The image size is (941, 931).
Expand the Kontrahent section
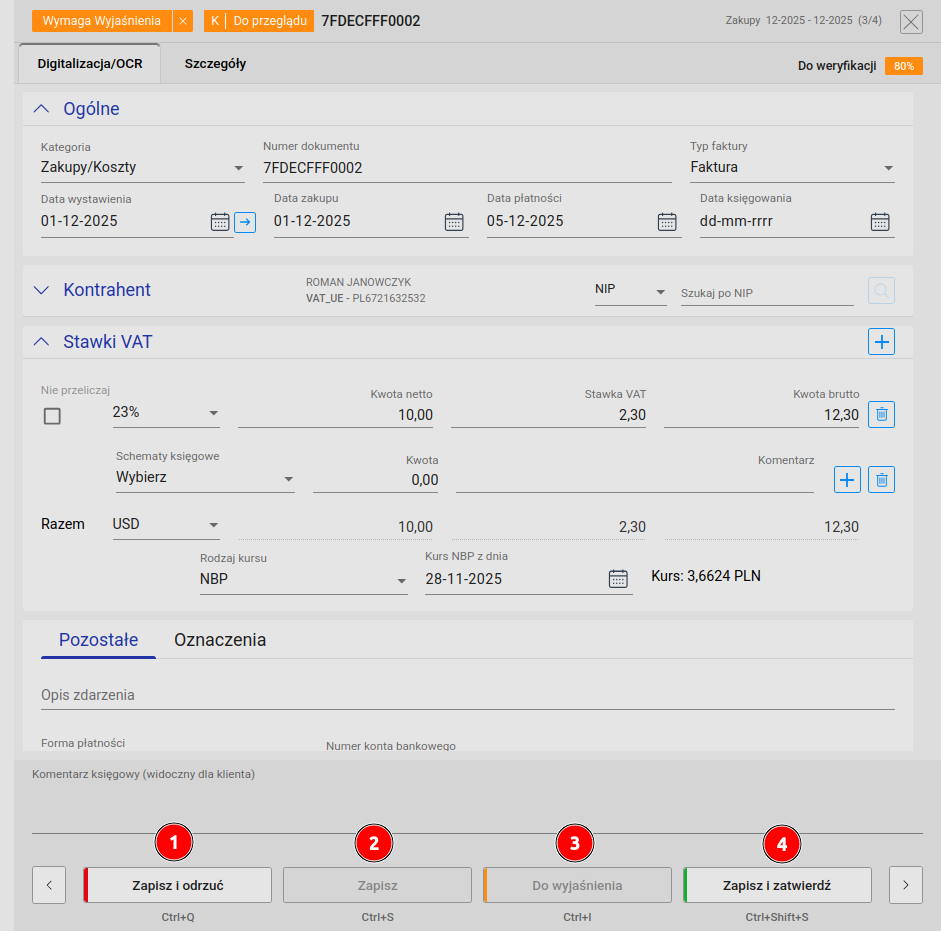41,290
